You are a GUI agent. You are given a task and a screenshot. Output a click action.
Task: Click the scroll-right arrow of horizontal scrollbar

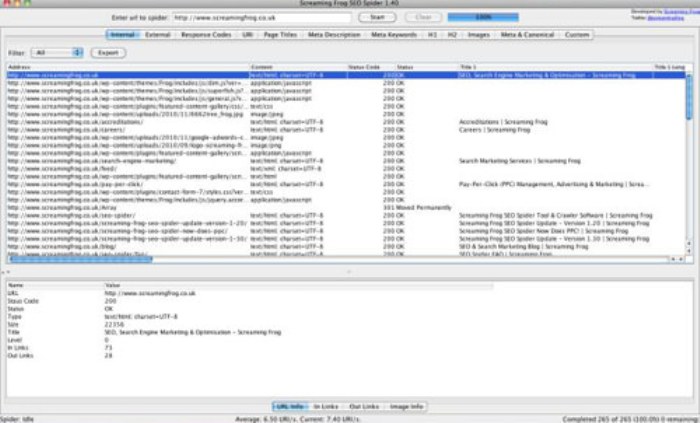[x=681, y=259]
